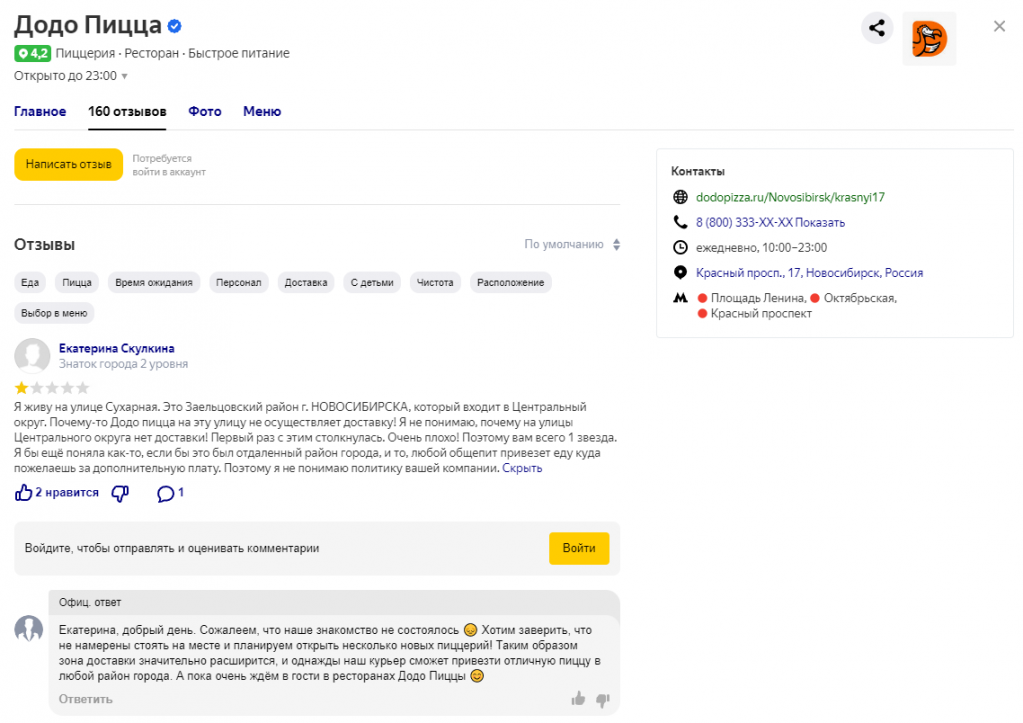Click the share icon near the logo
This screenshot has height=723, width=1023.
(877, 28)
